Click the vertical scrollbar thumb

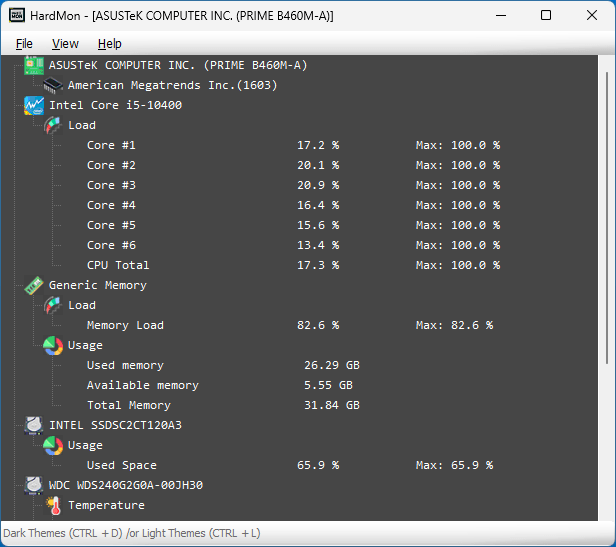pyautogui.click(x=607, y=218)
